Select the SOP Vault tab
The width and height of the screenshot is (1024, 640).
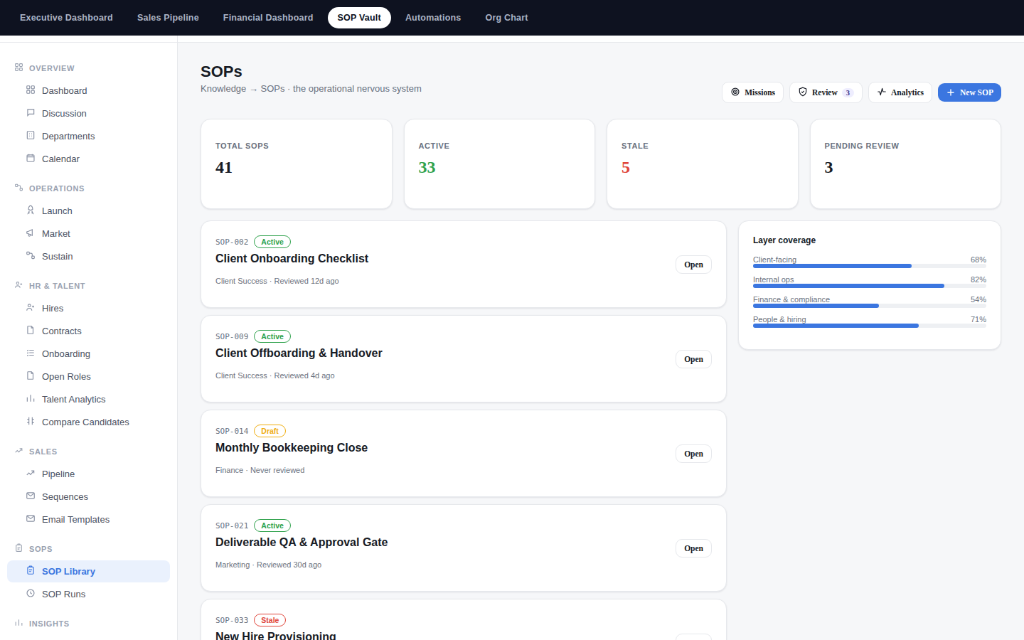tap(359, 18)
